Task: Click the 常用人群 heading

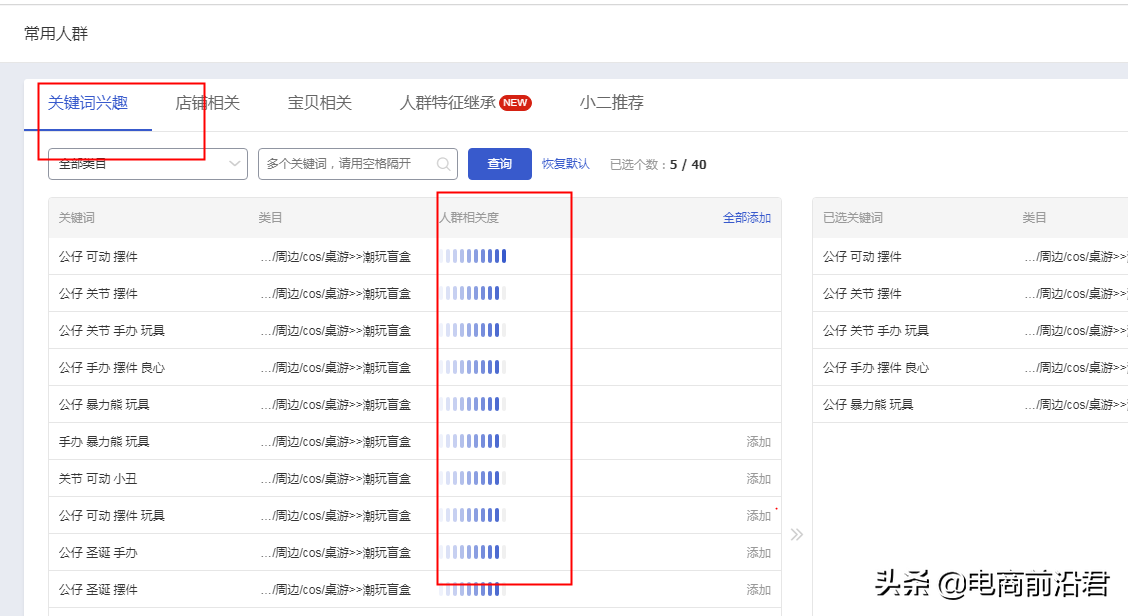Action: pos(56,34)
